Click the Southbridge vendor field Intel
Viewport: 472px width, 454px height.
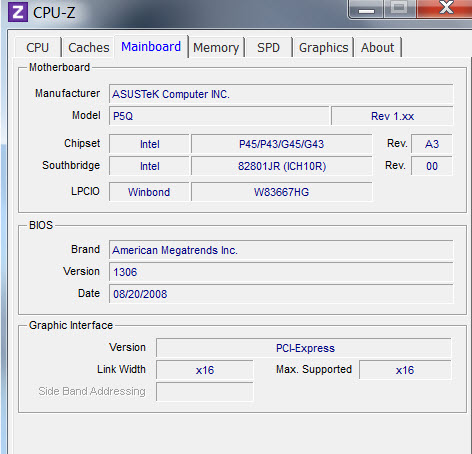(x=149, y=166)
